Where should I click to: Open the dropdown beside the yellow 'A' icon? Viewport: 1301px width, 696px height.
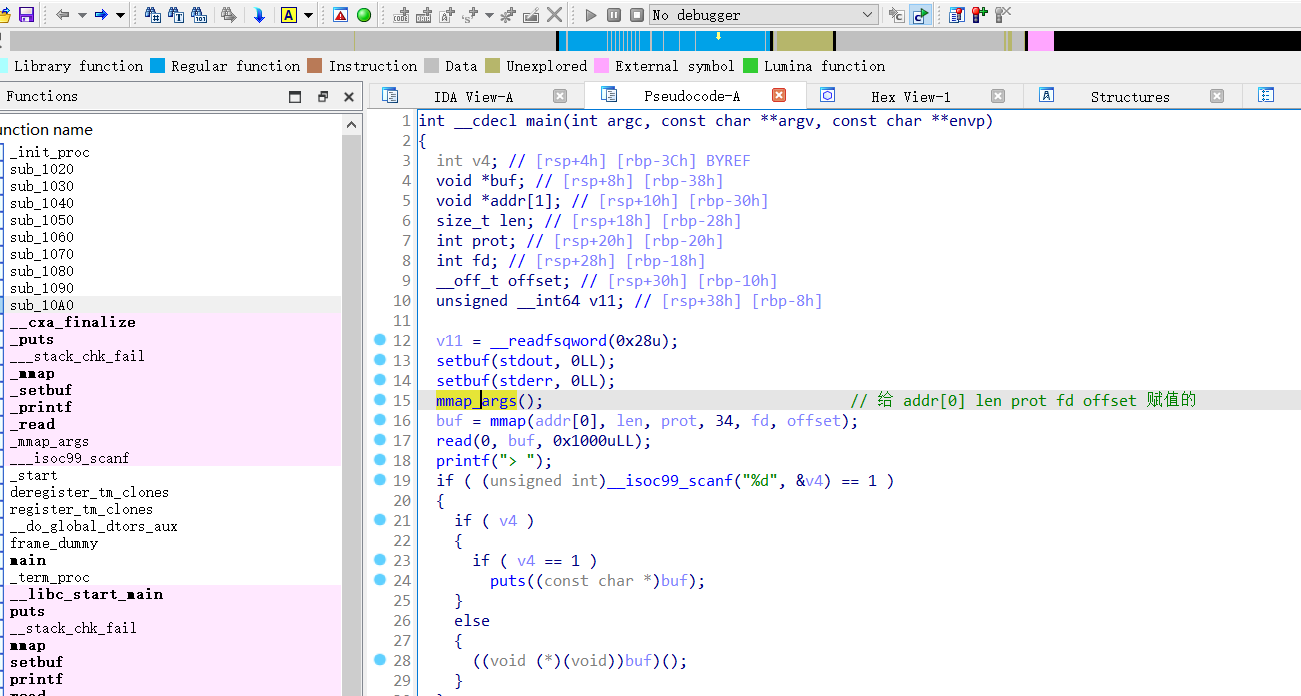pyautogui.click(x=308, y=15)
